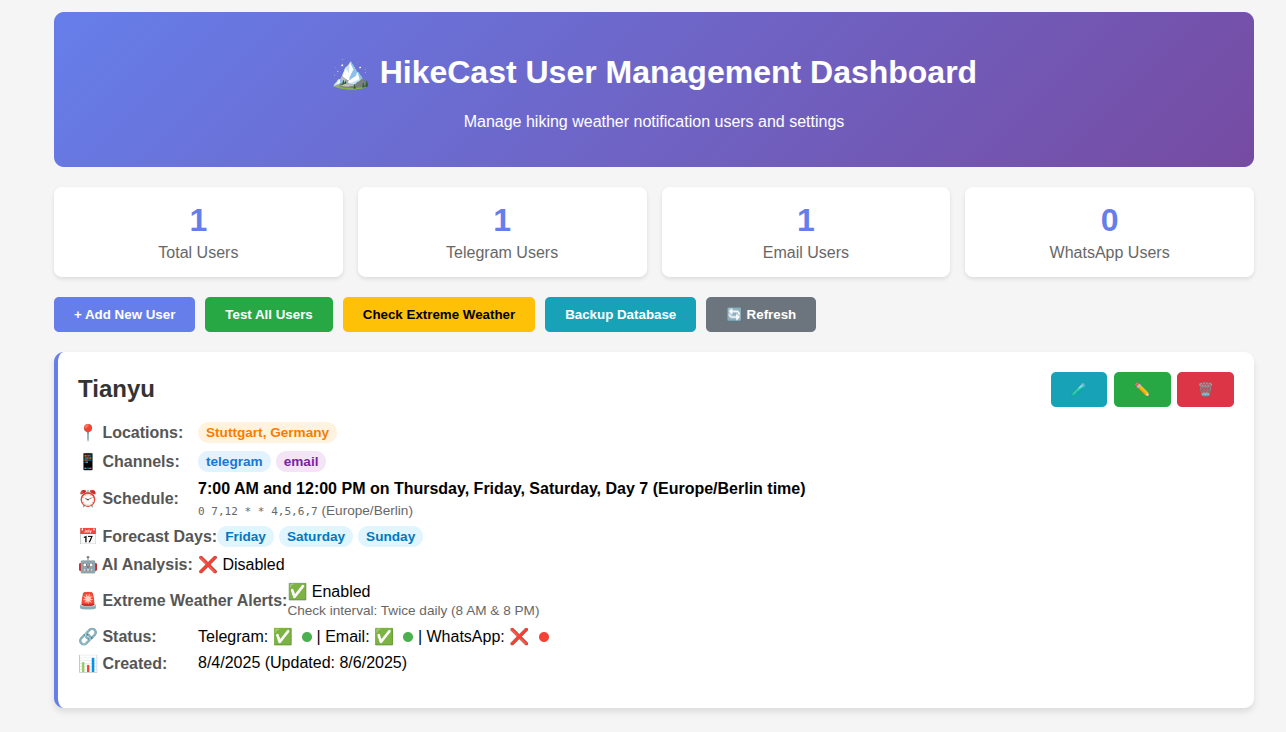Click the pin icon beside Locations
The width and height of the screenshot is (1286, 732).
88,433
